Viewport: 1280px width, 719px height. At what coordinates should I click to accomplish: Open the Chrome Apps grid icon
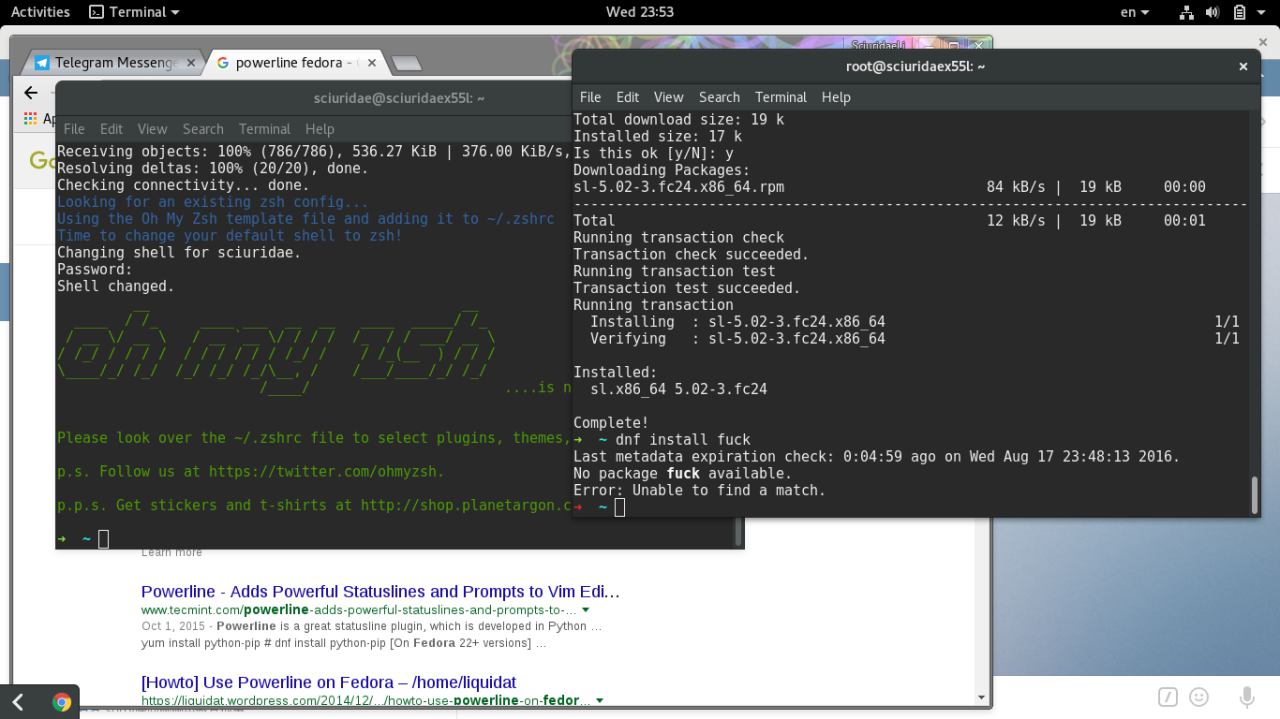pyautogui.click(x=30, y=119)
